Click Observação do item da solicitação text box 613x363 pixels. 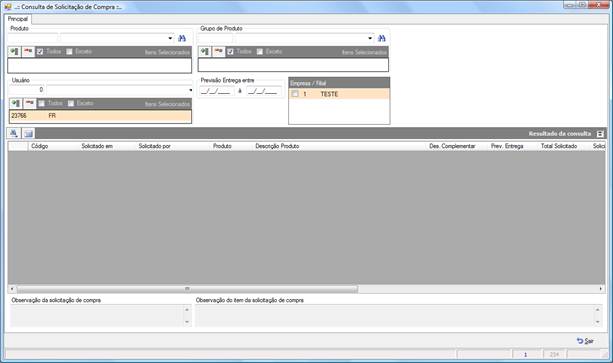394,316
